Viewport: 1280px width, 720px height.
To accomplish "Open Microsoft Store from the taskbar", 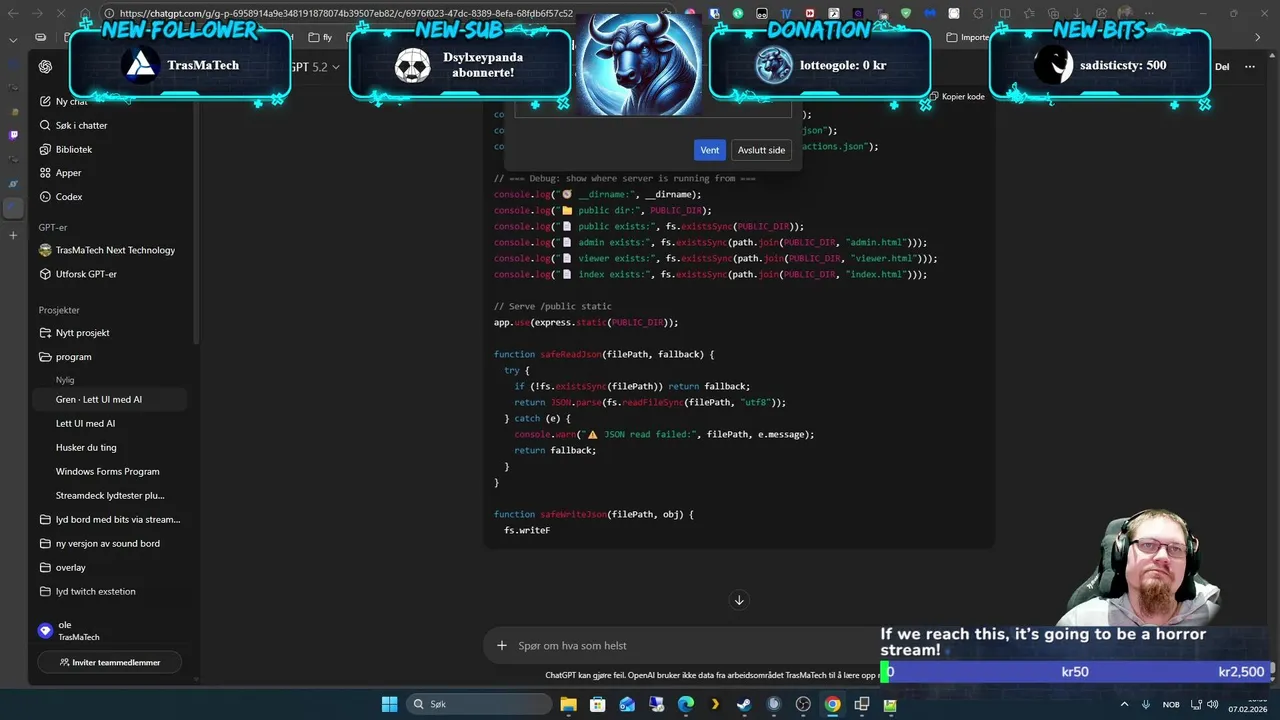I will click(x=597, y=705).
